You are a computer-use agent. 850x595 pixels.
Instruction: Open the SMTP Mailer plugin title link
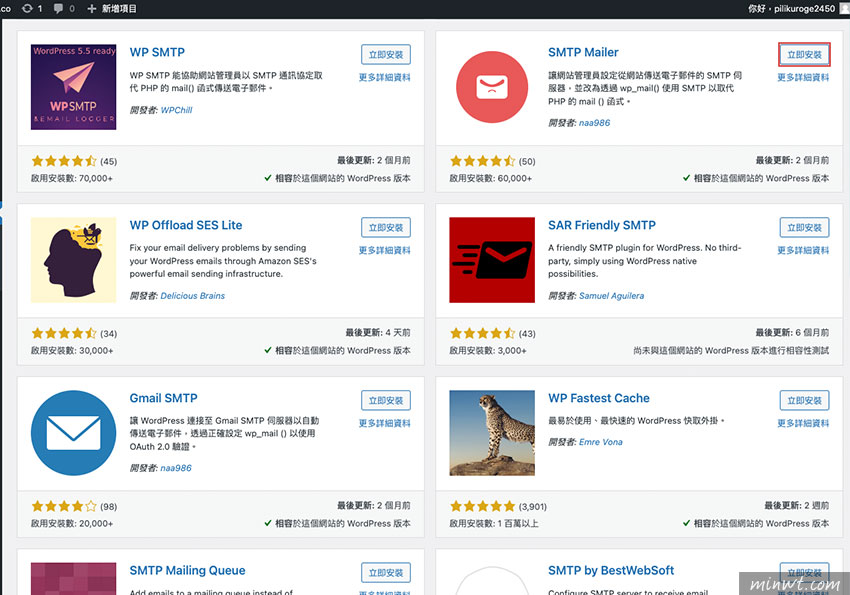583,52
